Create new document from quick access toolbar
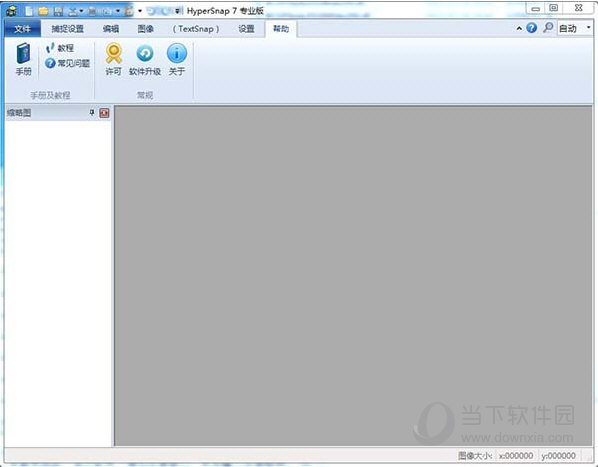This screenshot has height=467, width=598. pyautogui.click(x=30, y=11)
